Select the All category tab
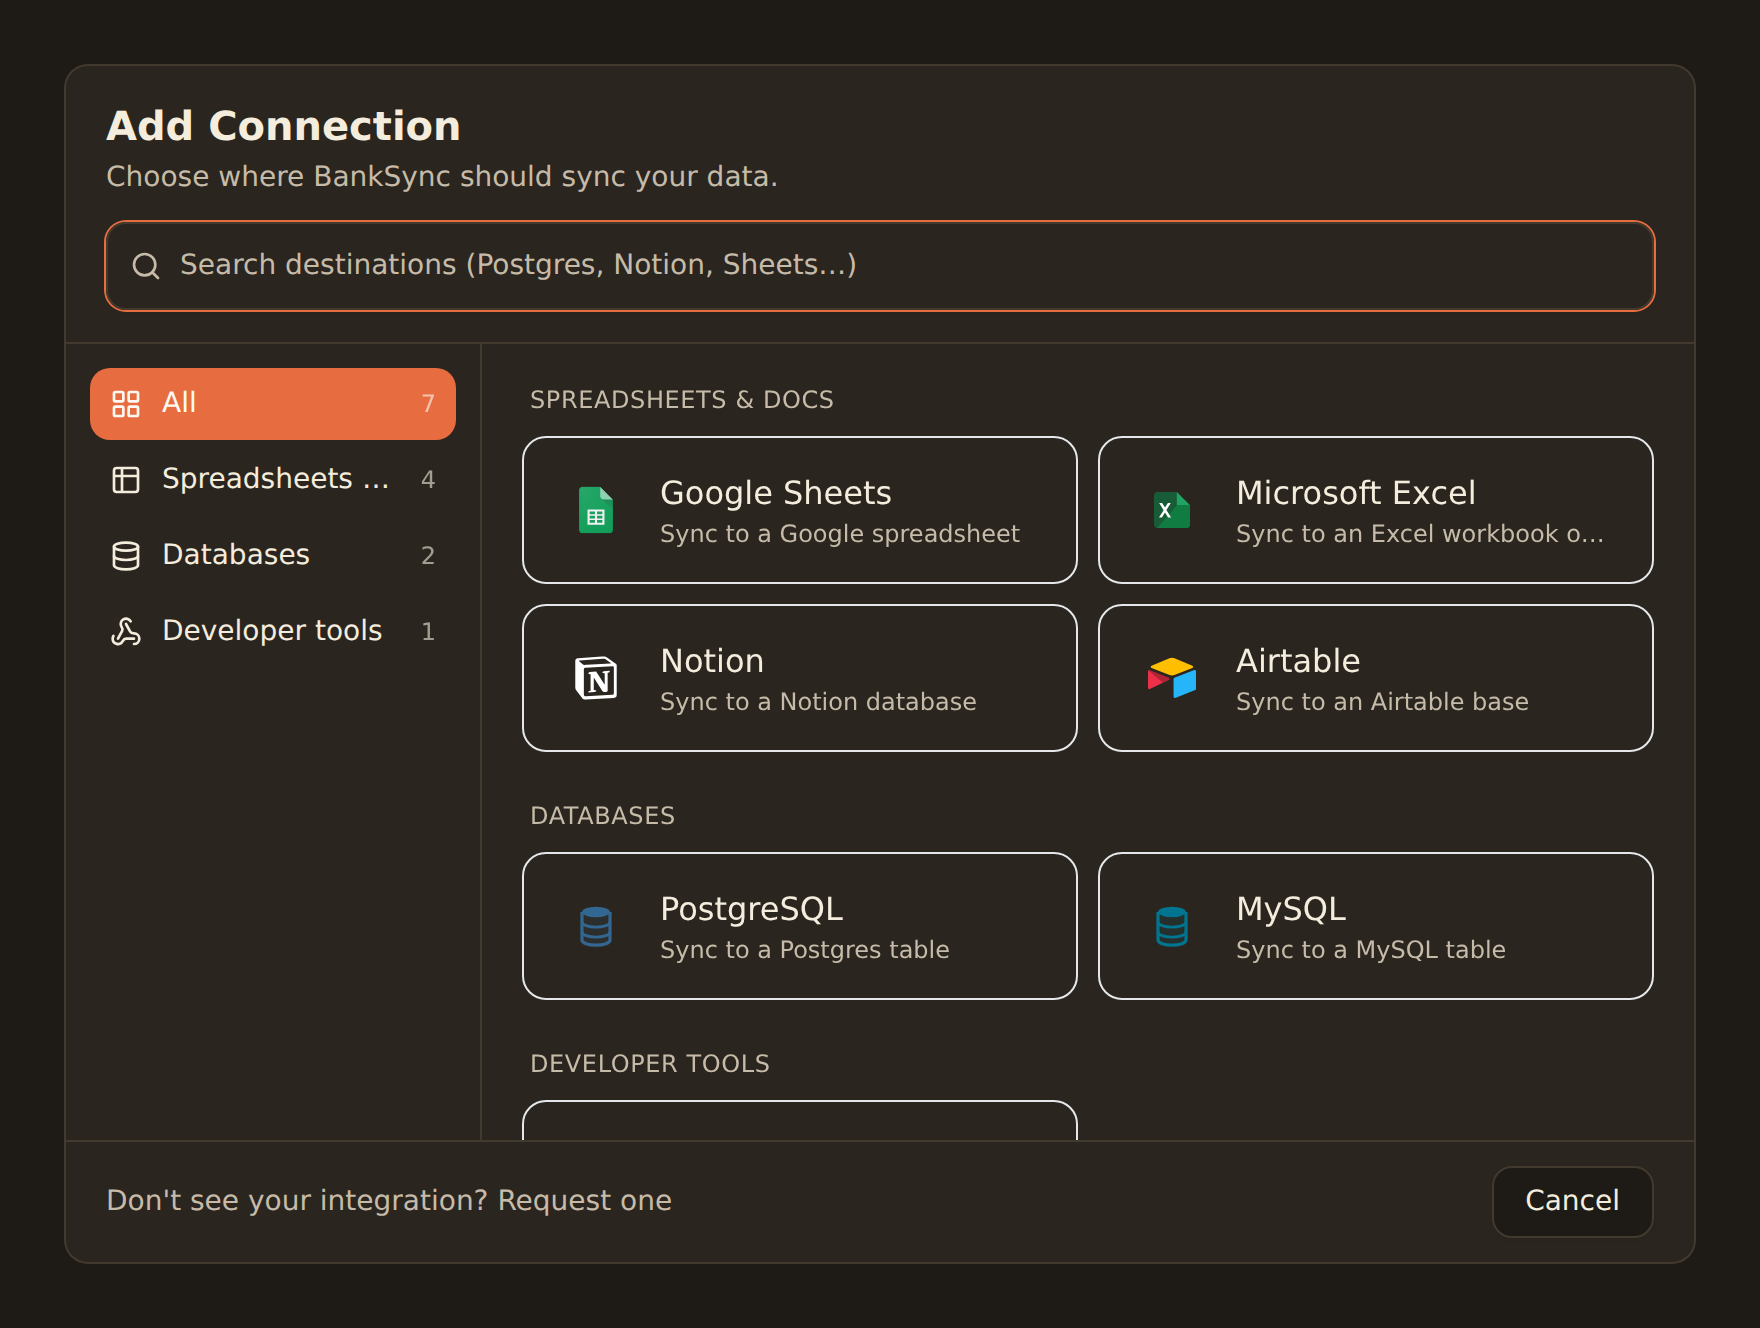The height and width of the screenshot is (1328, 1760). pyautogui.click(x=273, y=404)
